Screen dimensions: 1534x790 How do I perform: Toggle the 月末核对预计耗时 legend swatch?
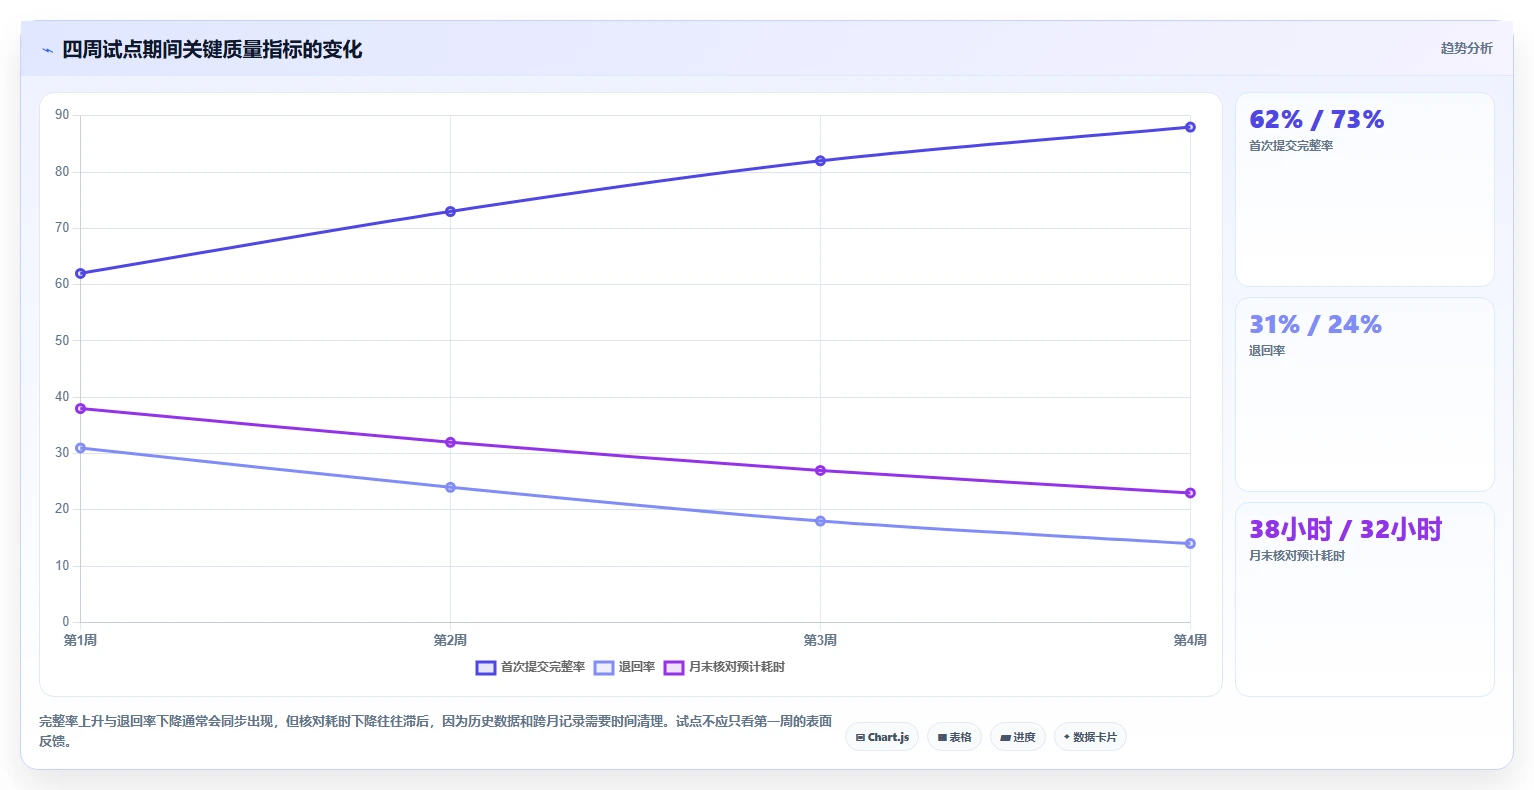tap(674, 668)
